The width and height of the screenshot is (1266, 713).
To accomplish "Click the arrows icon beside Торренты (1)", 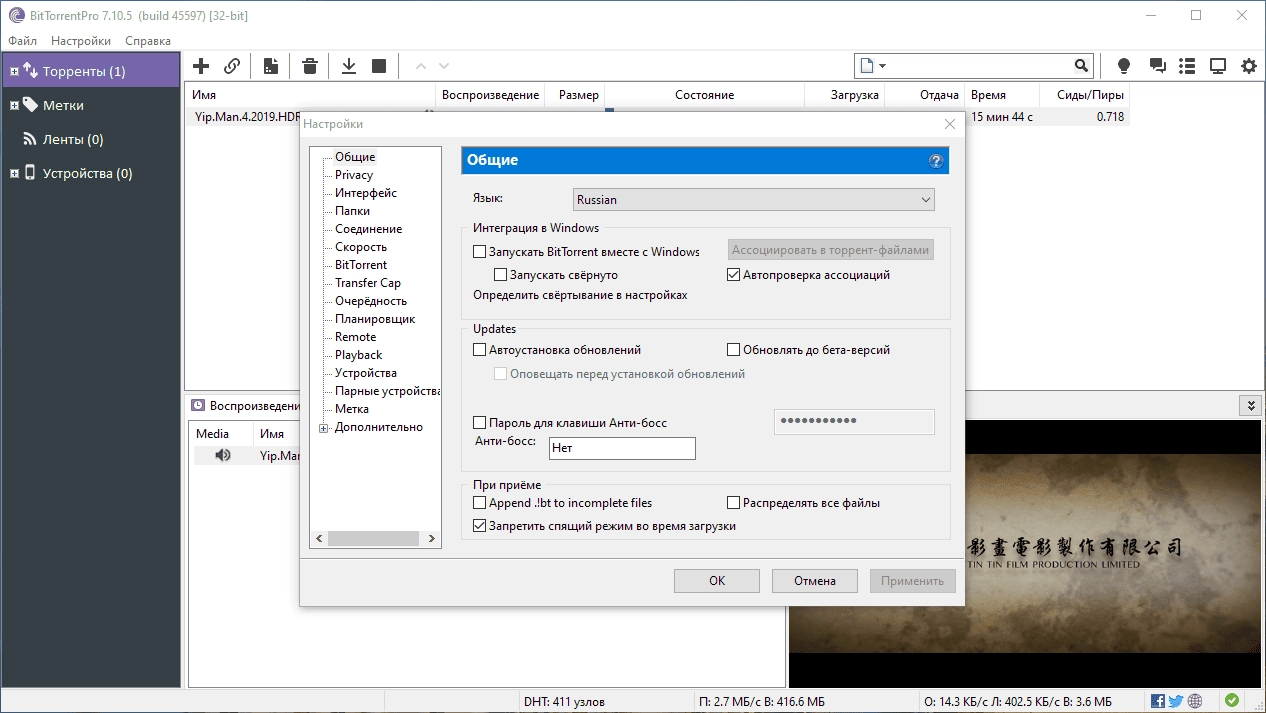I will 30,71.
